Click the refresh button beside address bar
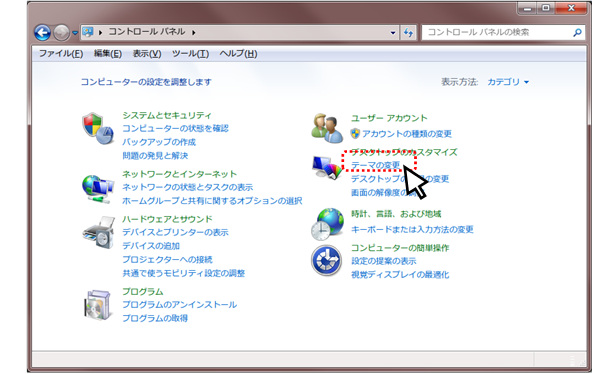The image size is (593, 374). pyautogui.click(x=408, y=33)
